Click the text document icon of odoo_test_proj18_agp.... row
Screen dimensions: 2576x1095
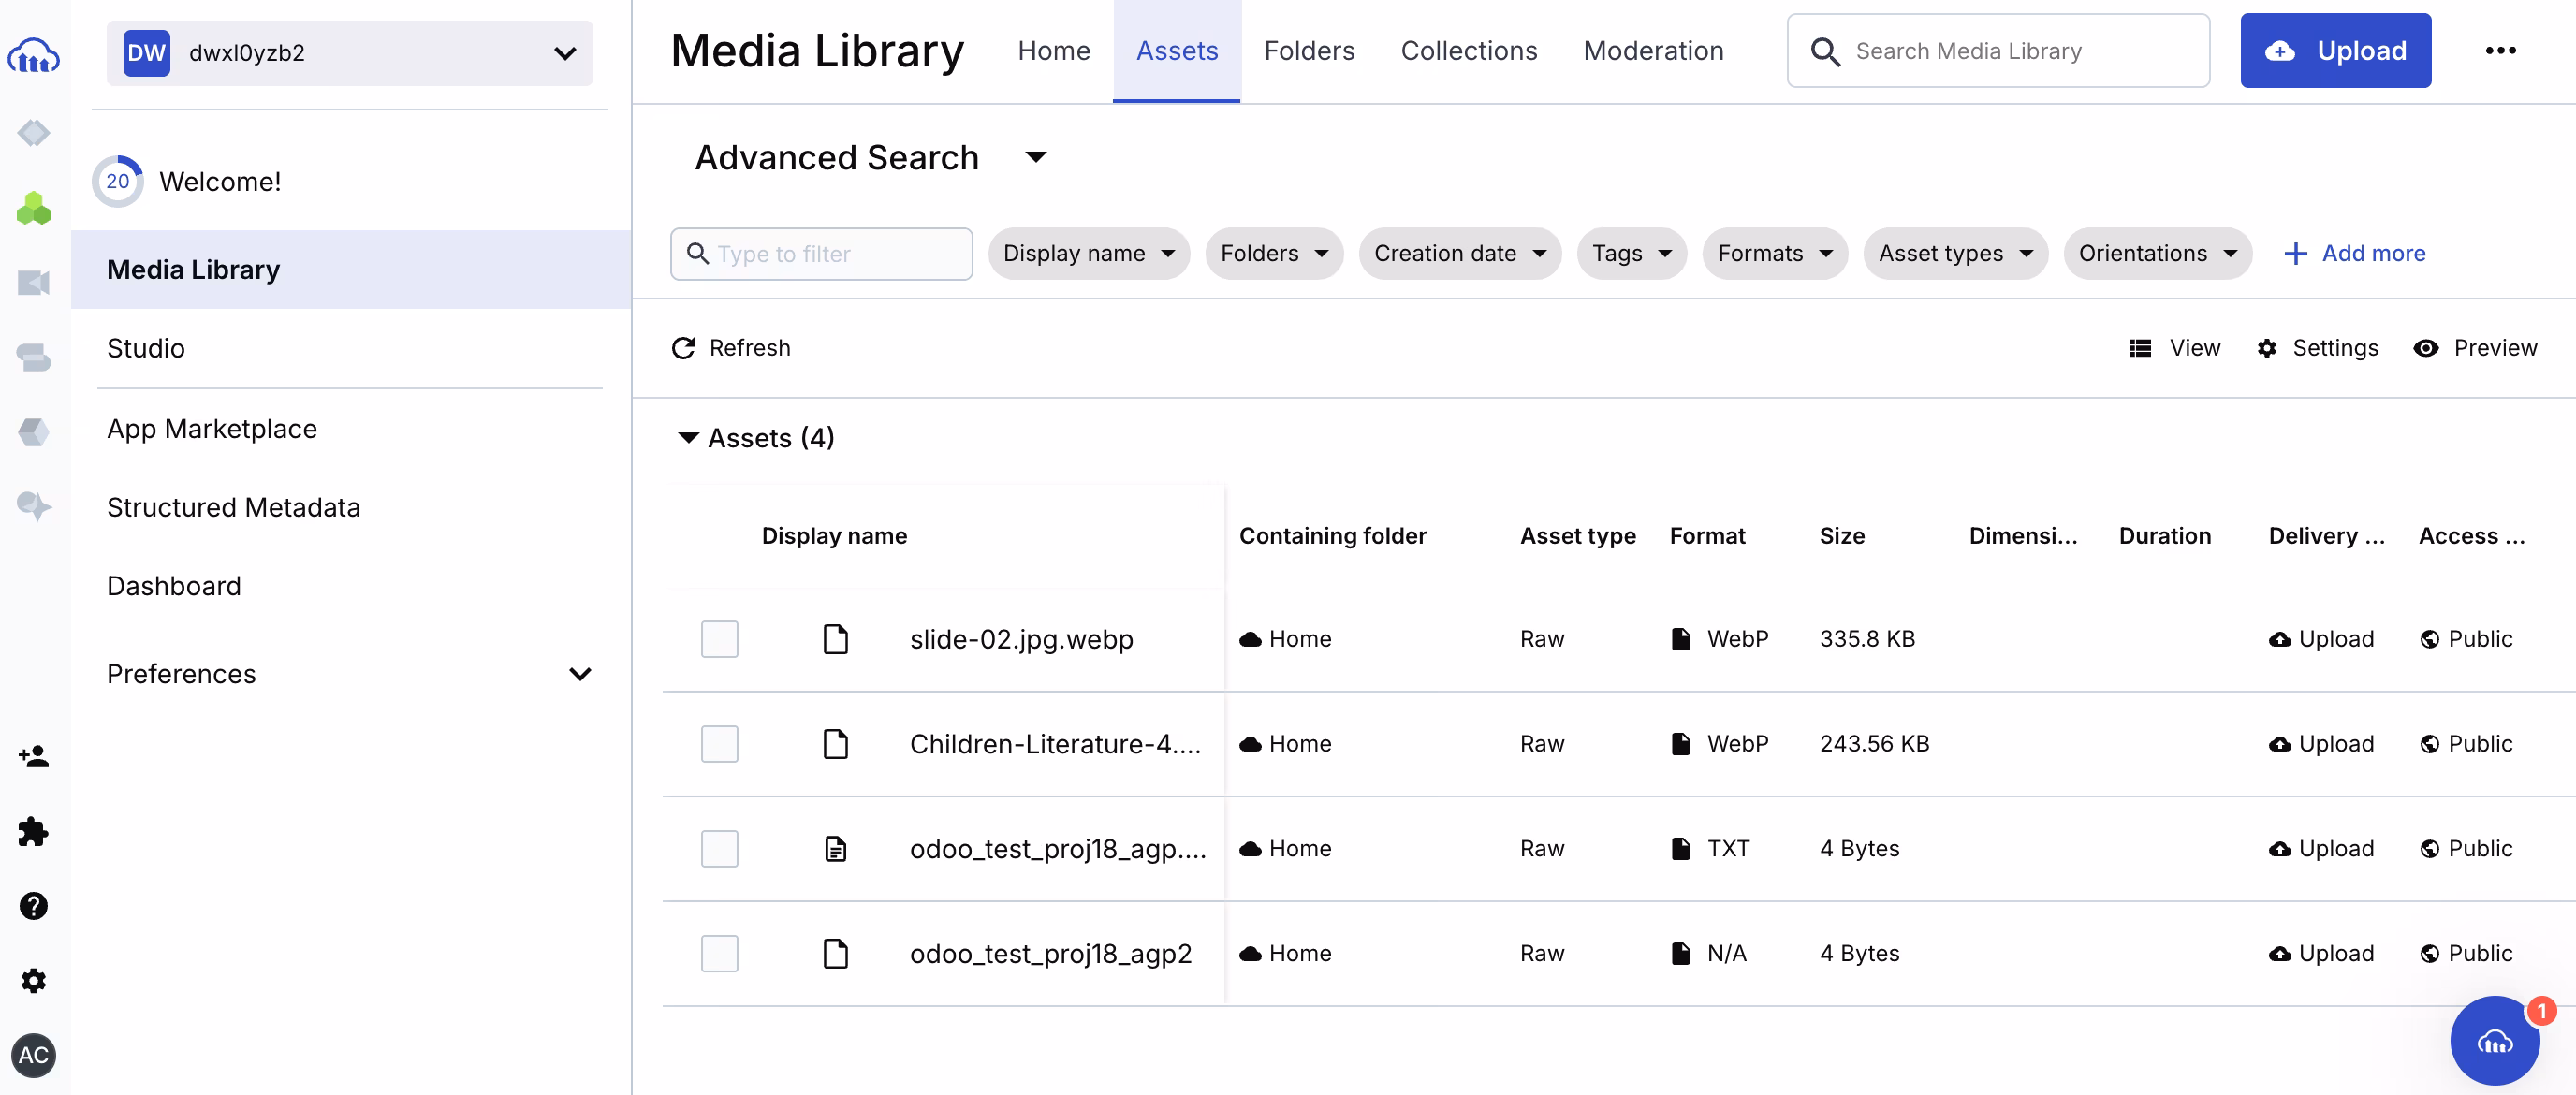pos(835,849)
